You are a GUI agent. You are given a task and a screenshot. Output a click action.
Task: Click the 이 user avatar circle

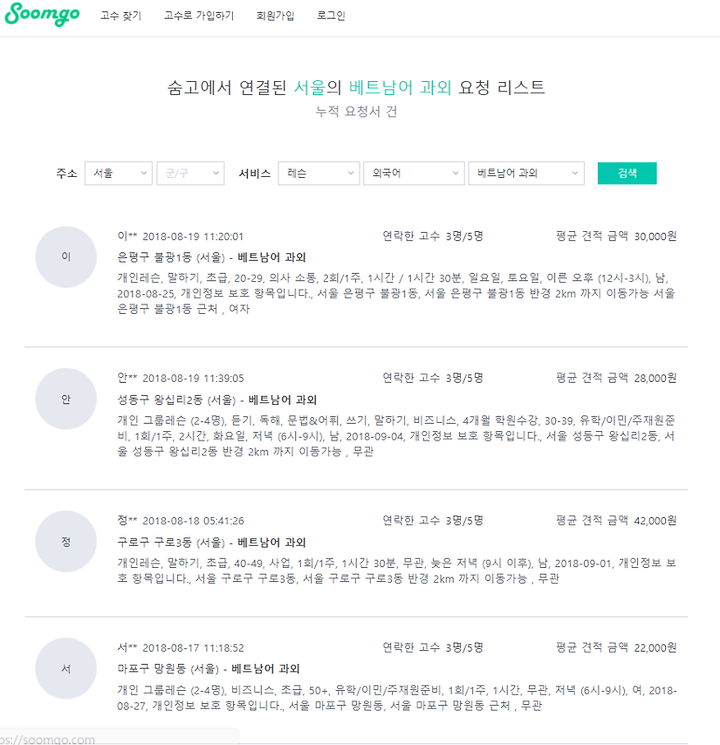(x=66, y=257)
